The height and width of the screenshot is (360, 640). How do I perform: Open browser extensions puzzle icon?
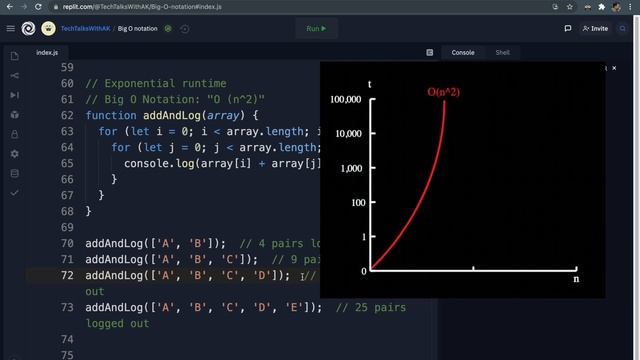point(602,7)
